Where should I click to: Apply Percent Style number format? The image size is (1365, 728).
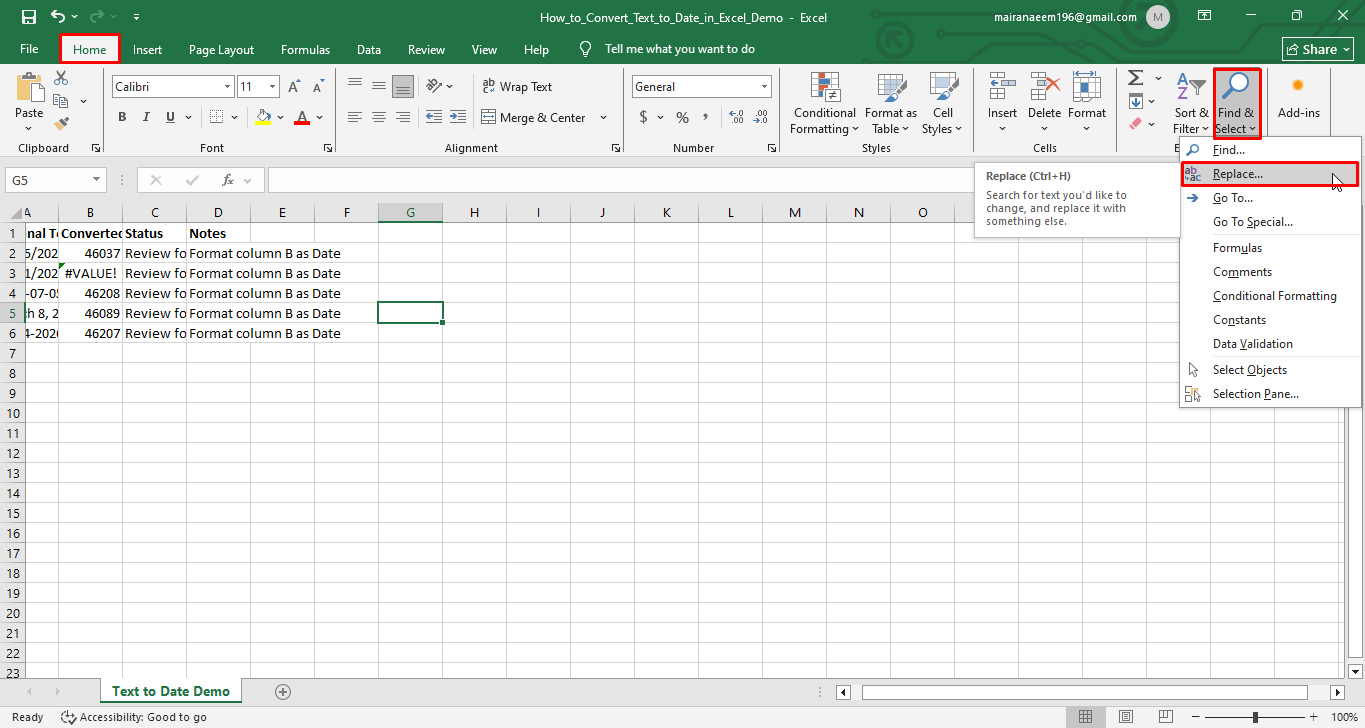point(682,117)
